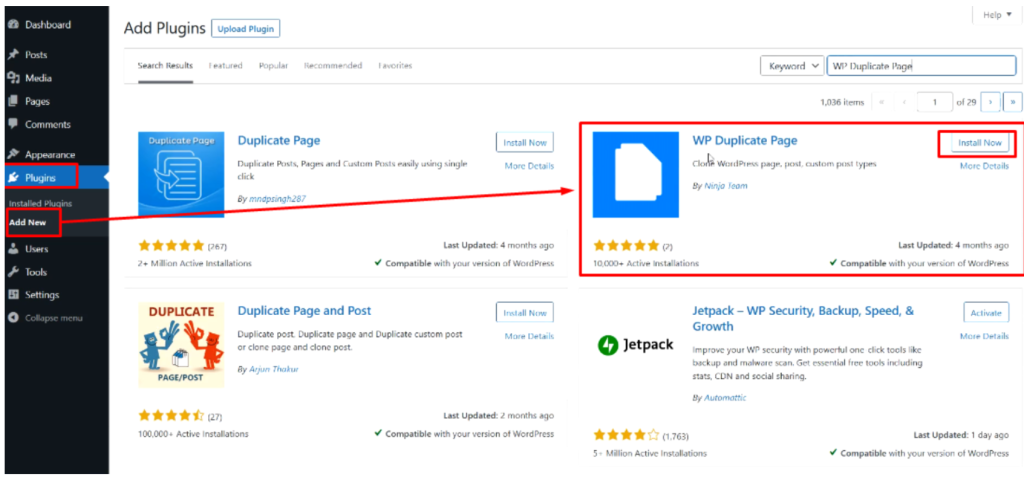View More Details for Jetpack

click(x=984, y=336)
